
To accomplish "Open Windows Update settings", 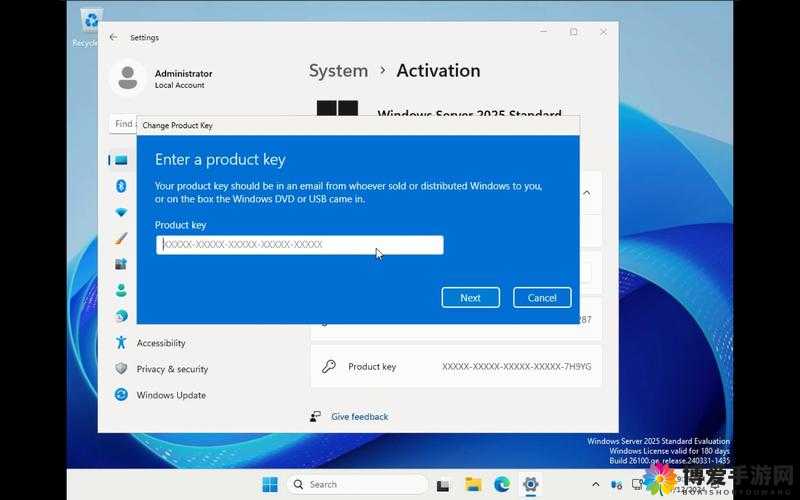I will pyautogui.click(x=171, y=395).
